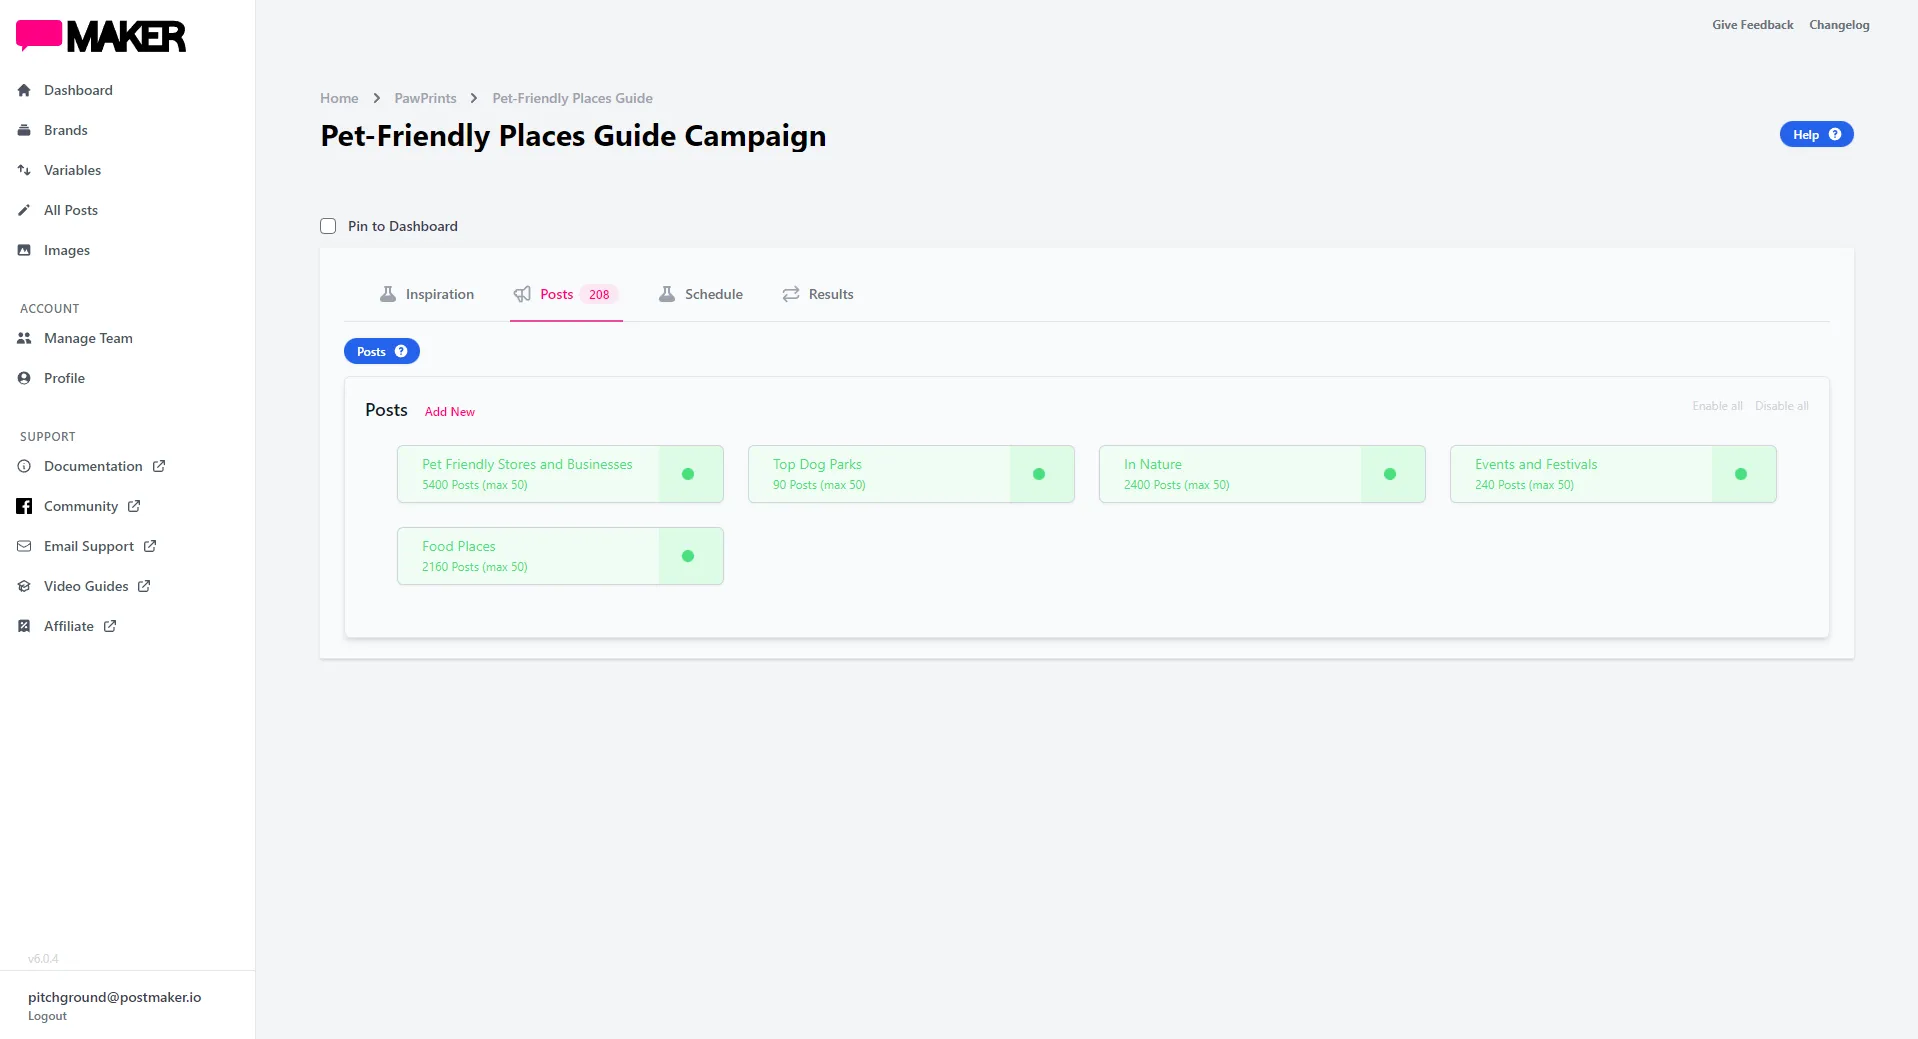Open the Results tab

point(818,294)
